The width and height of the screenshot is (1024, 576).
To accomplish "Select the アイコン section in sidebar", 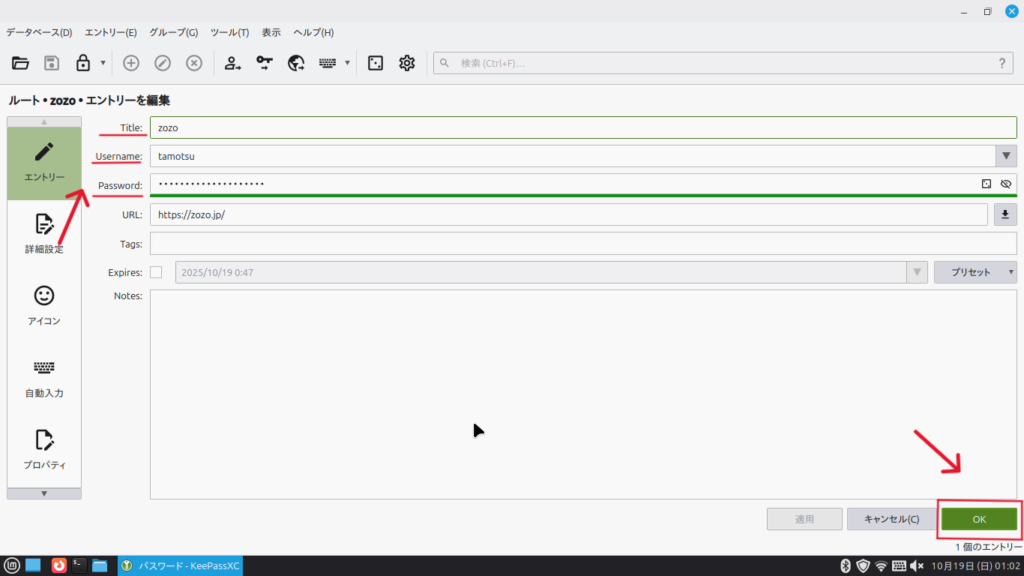I will pos(44,305).
